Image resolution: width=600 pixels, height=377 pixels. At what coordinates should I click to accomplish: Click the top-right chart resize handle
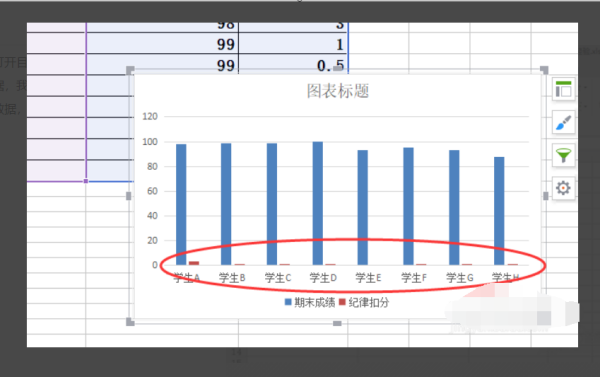point(544,70)
